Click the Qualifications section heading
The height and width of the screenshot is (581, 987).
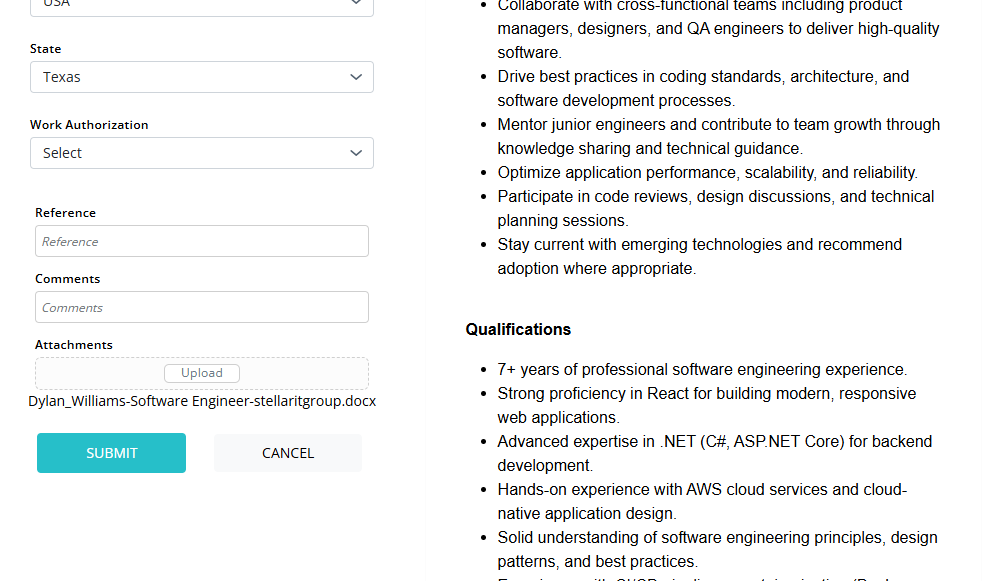click(x=518, y=329)
